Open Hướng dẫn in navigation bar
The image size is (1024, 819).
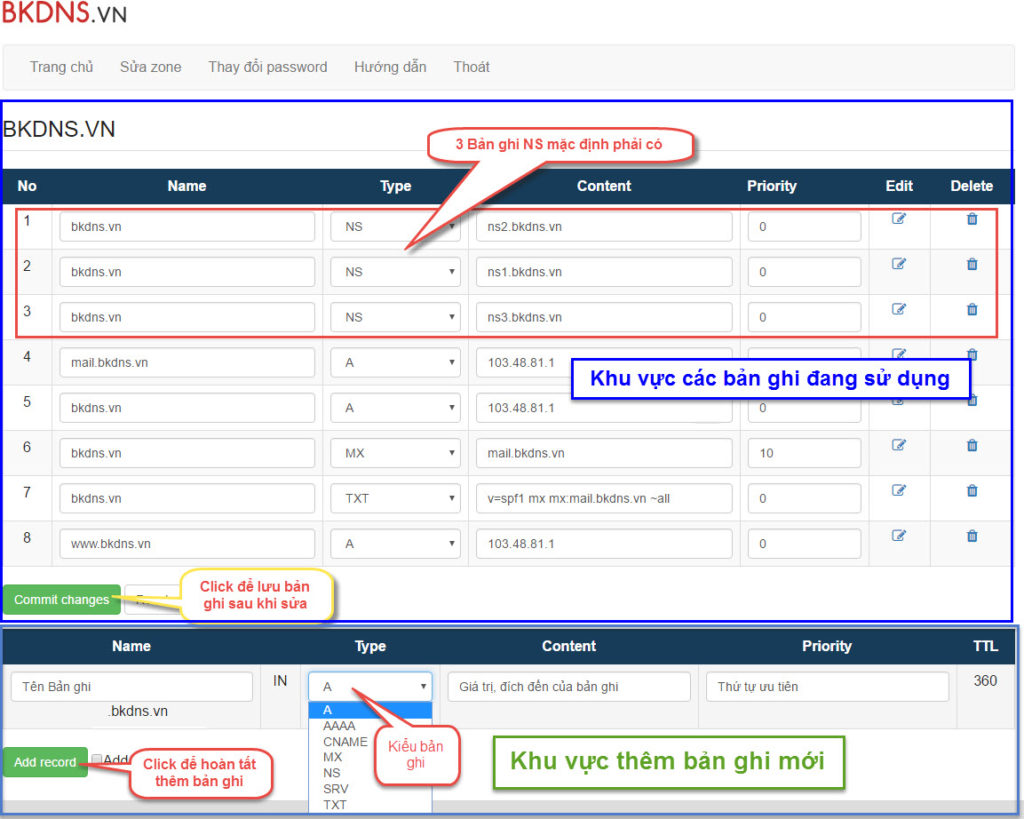click(x=390, y=67)
